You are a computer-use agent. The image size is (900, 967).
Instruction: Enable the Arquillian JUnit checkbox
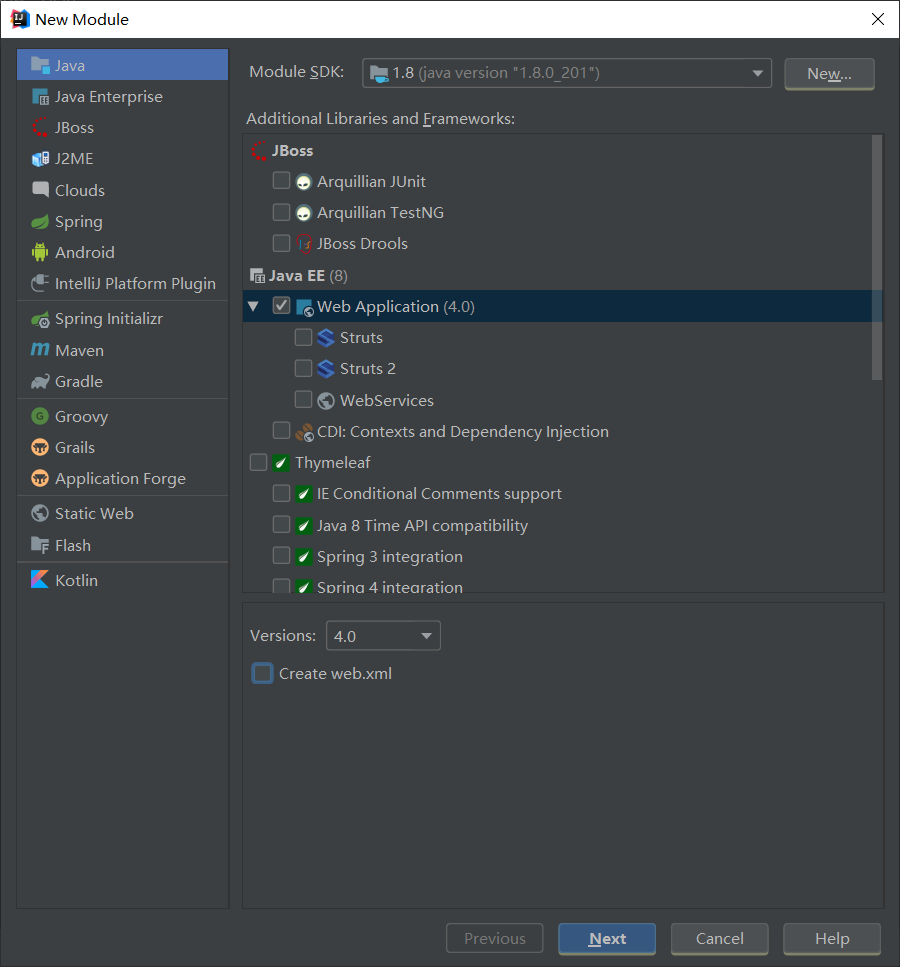pos(281,181)
